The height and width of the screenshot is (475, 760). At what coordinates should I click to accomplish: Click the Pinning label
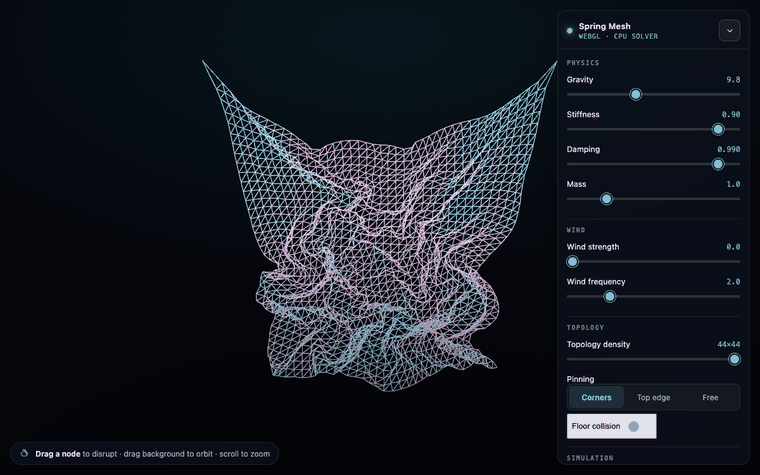click(x=580, y=379)
